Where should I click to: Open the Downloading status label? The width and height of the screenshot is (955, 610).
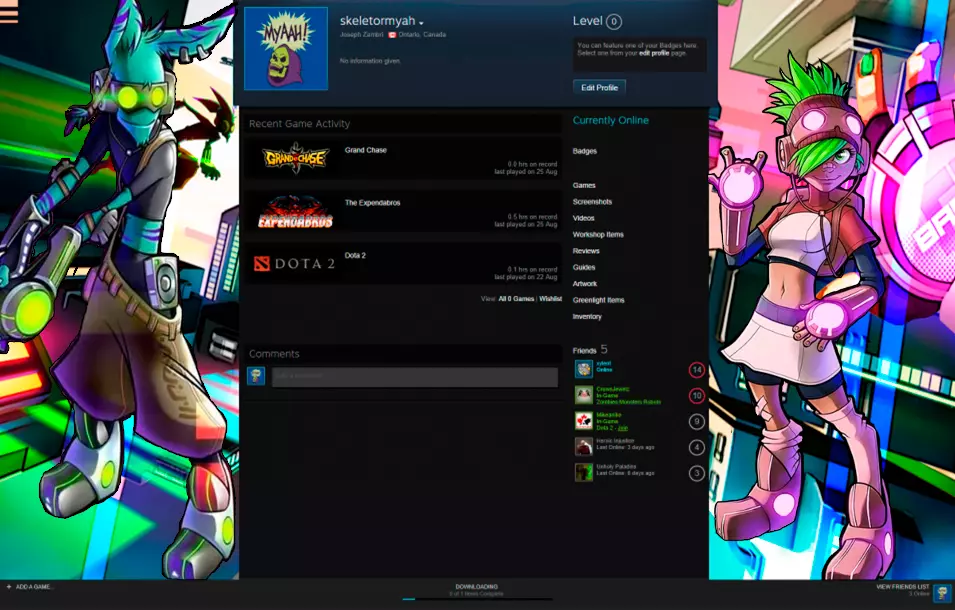[x=476, y=587]
